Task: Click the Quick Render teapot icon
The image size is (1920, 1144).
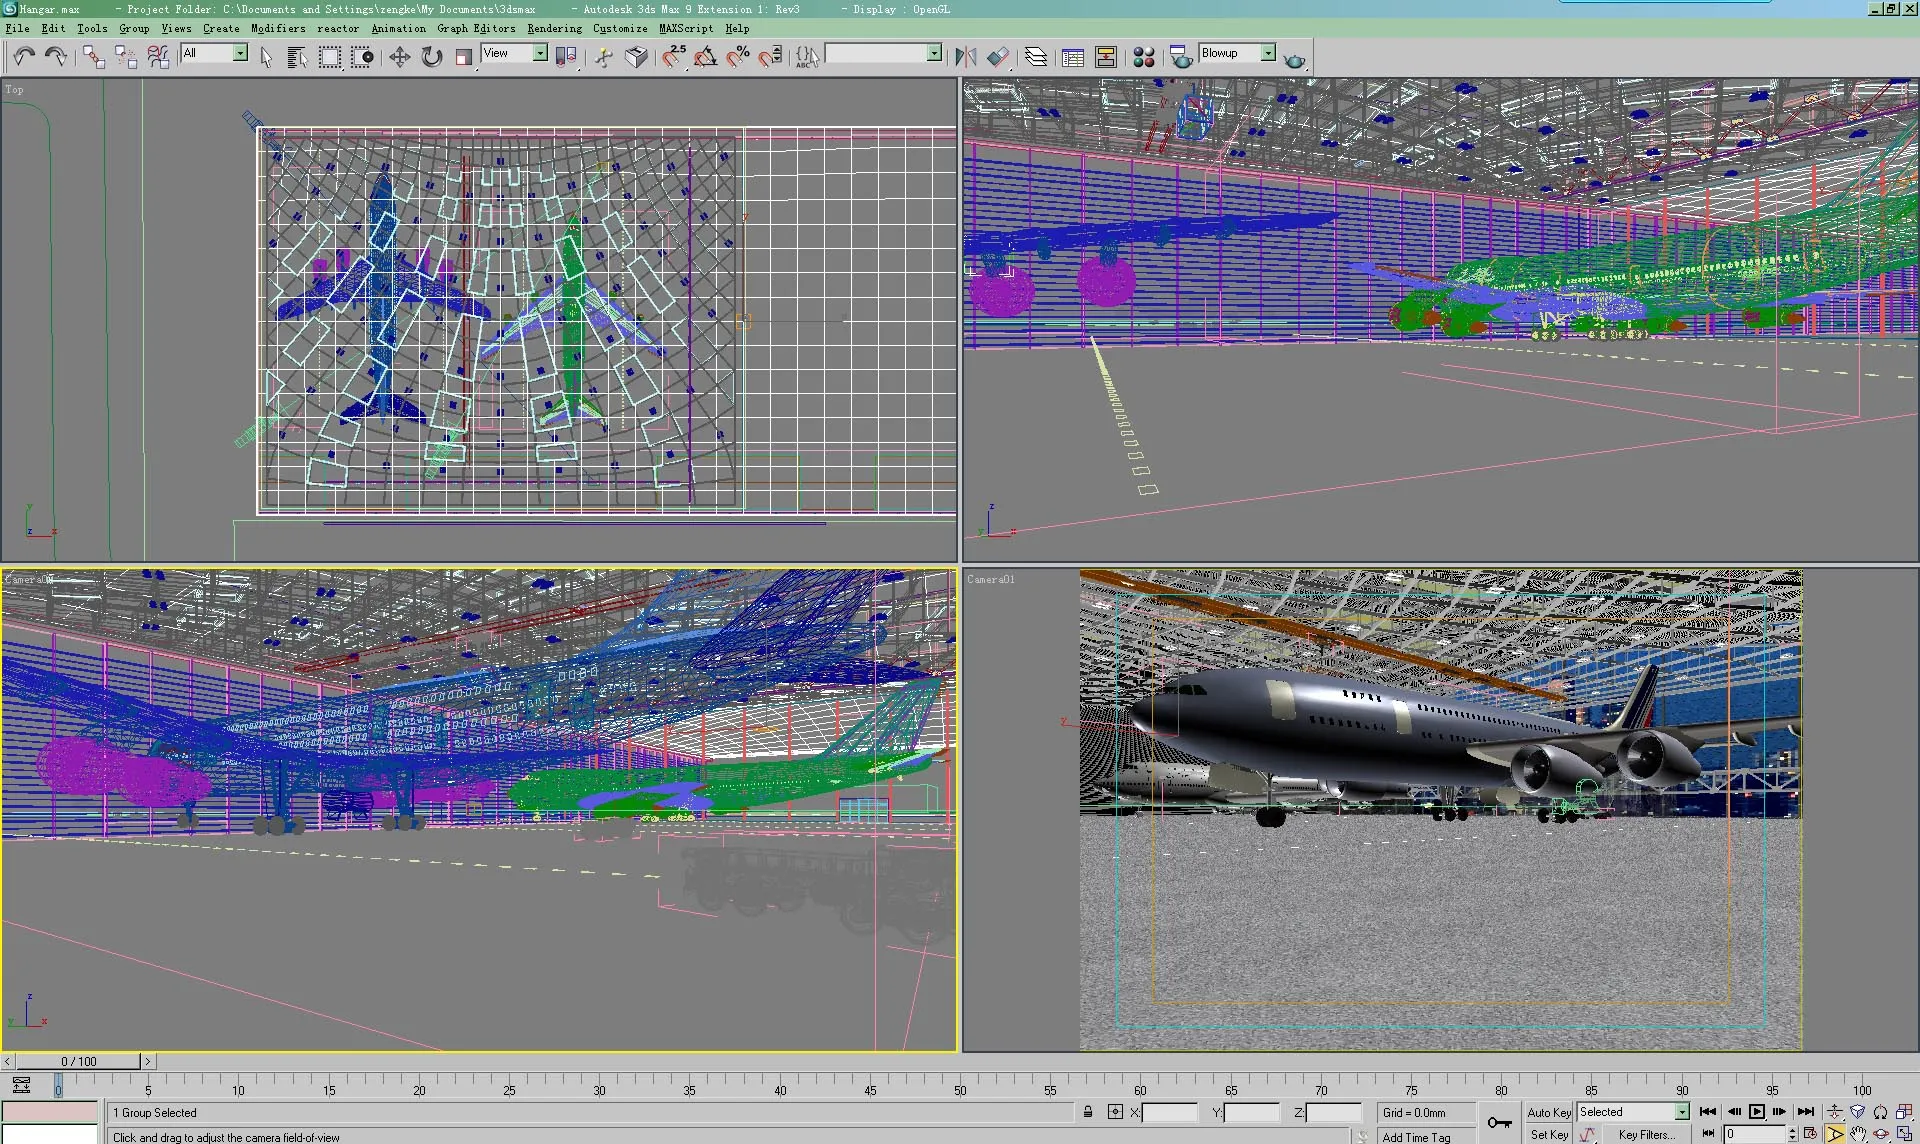Action: click(x=1294, y=60)
